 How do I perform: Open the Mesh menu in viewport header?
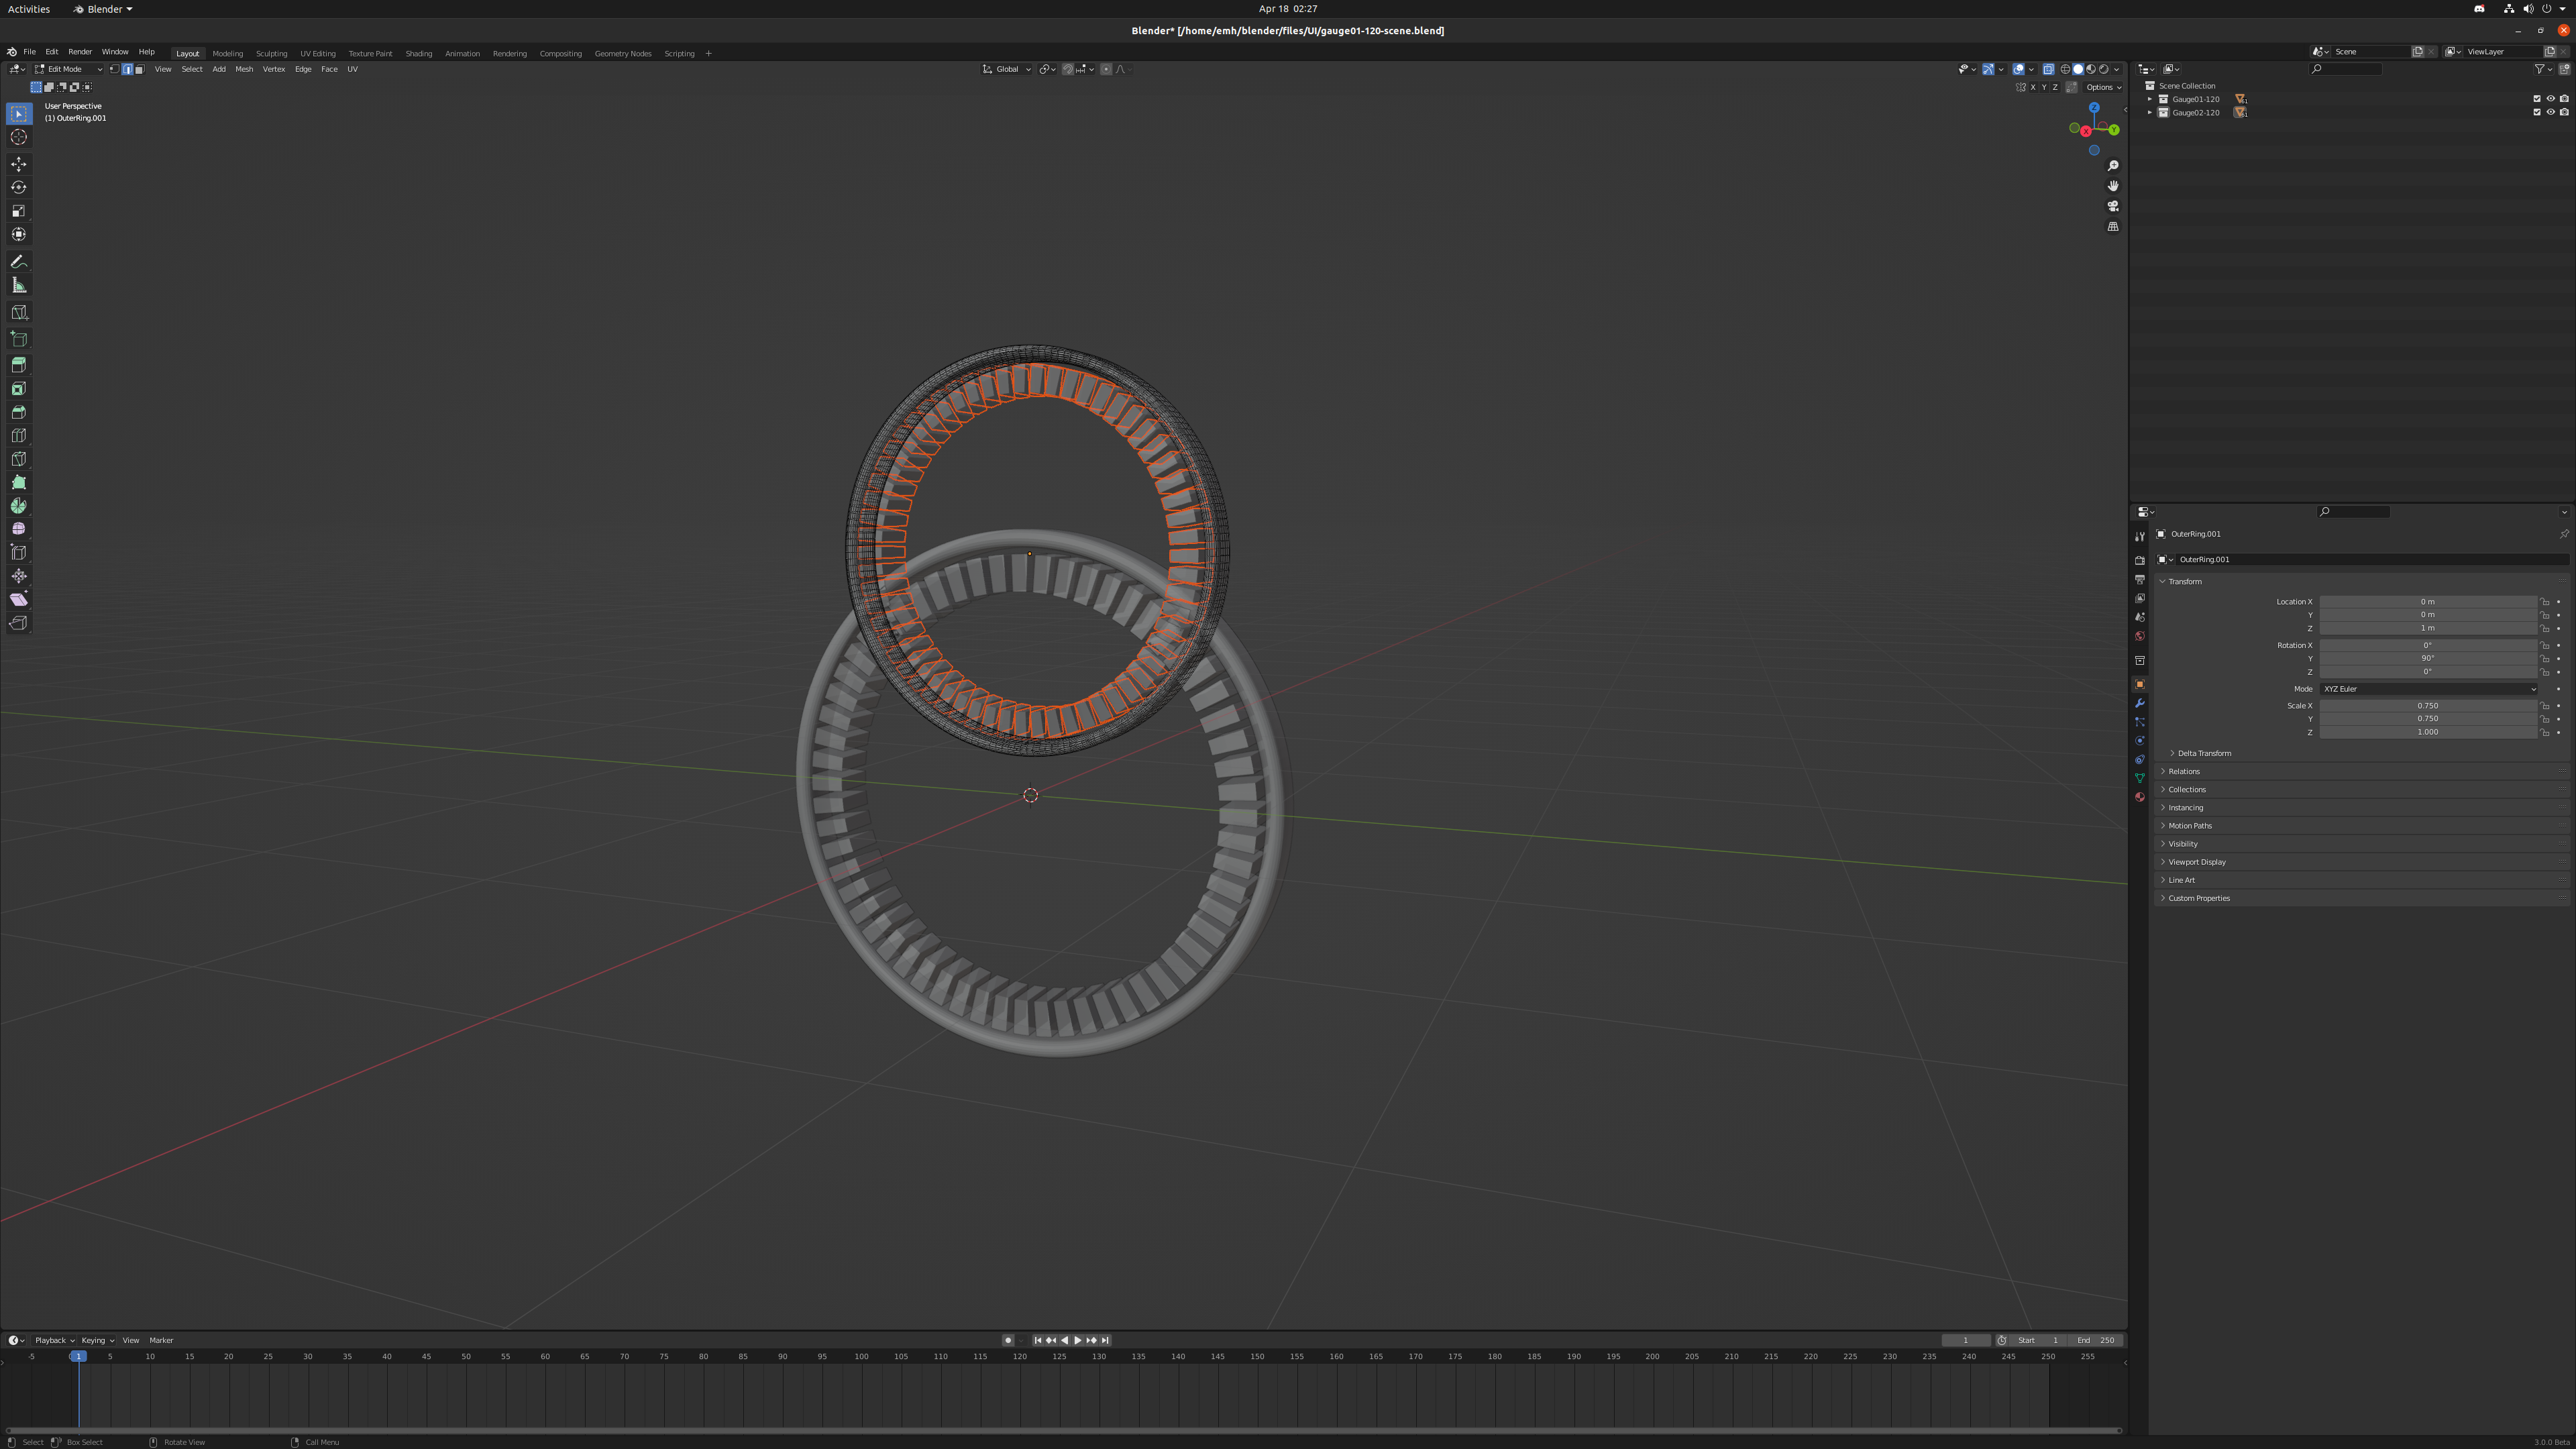[244, 69]
